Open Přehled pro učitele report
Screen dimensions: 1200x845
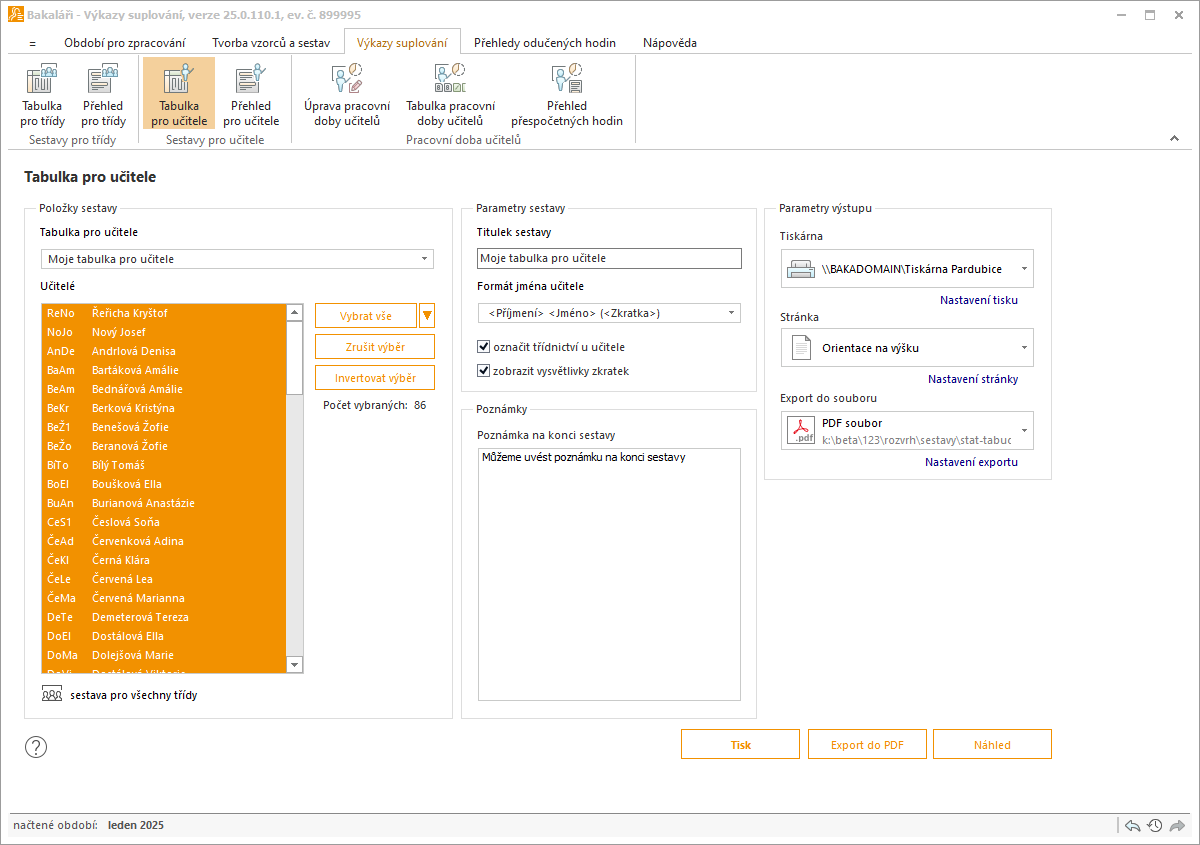pyautogui.click(x=250, y=94)
